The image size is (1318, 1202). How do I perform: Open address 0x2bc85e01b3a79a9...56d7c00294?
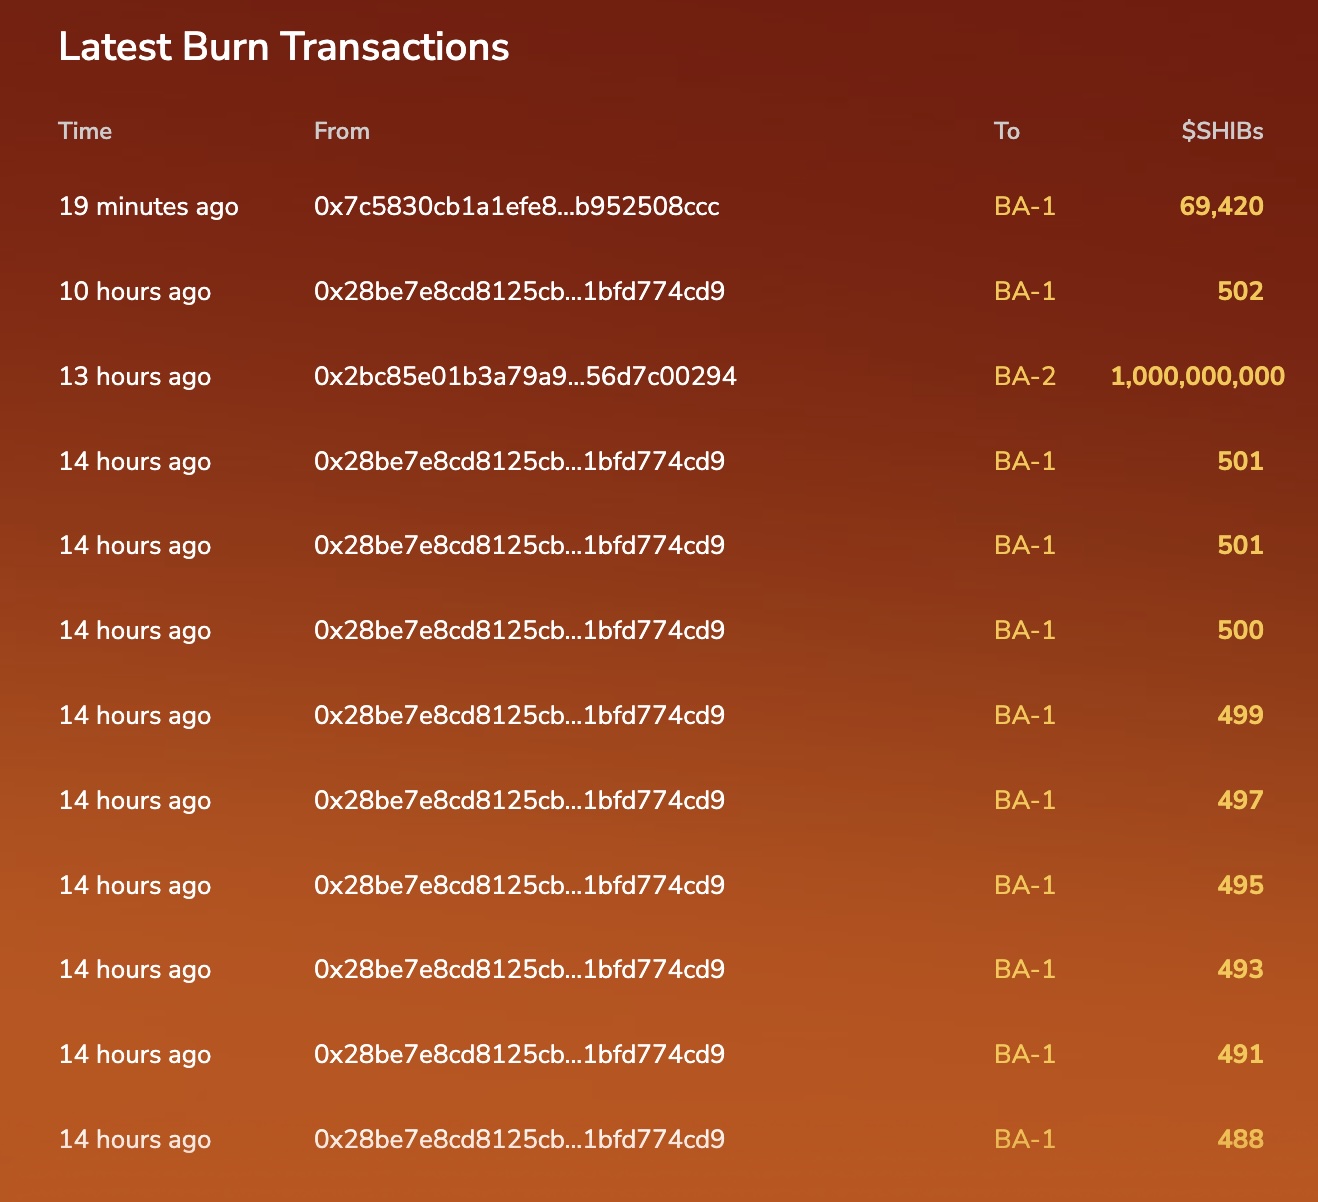point(525,377)
